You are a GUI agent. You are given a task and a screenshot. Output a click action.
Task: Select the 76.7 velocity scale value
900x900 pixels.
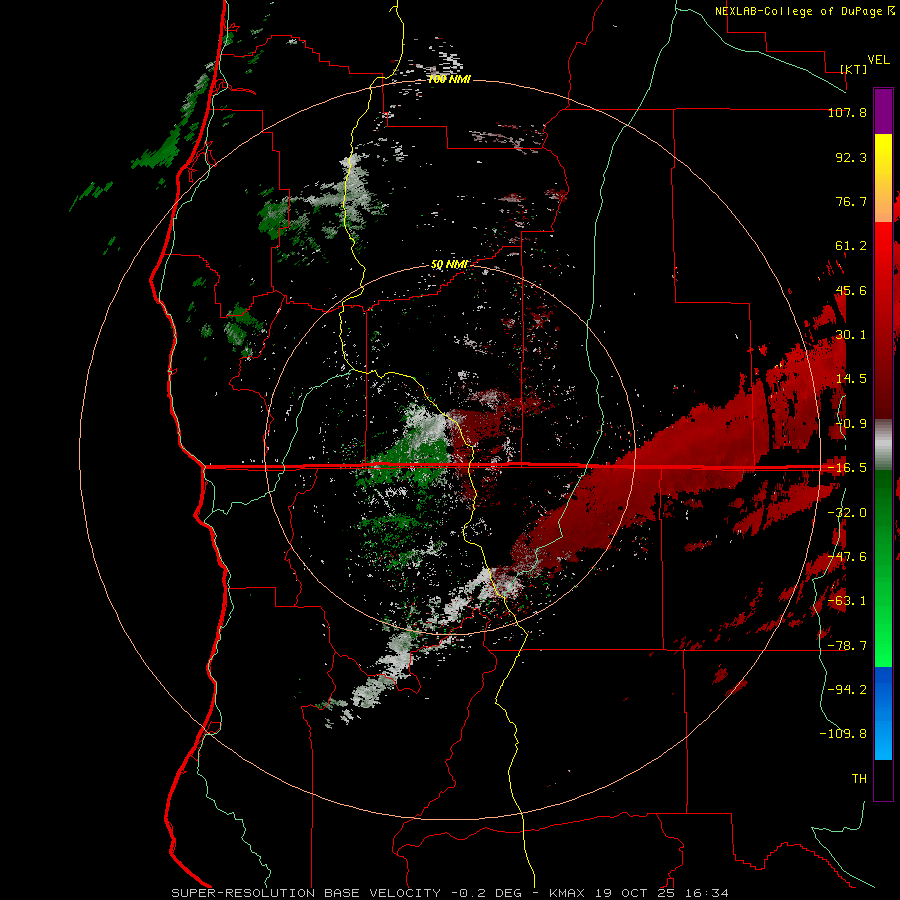pos(851,201)
